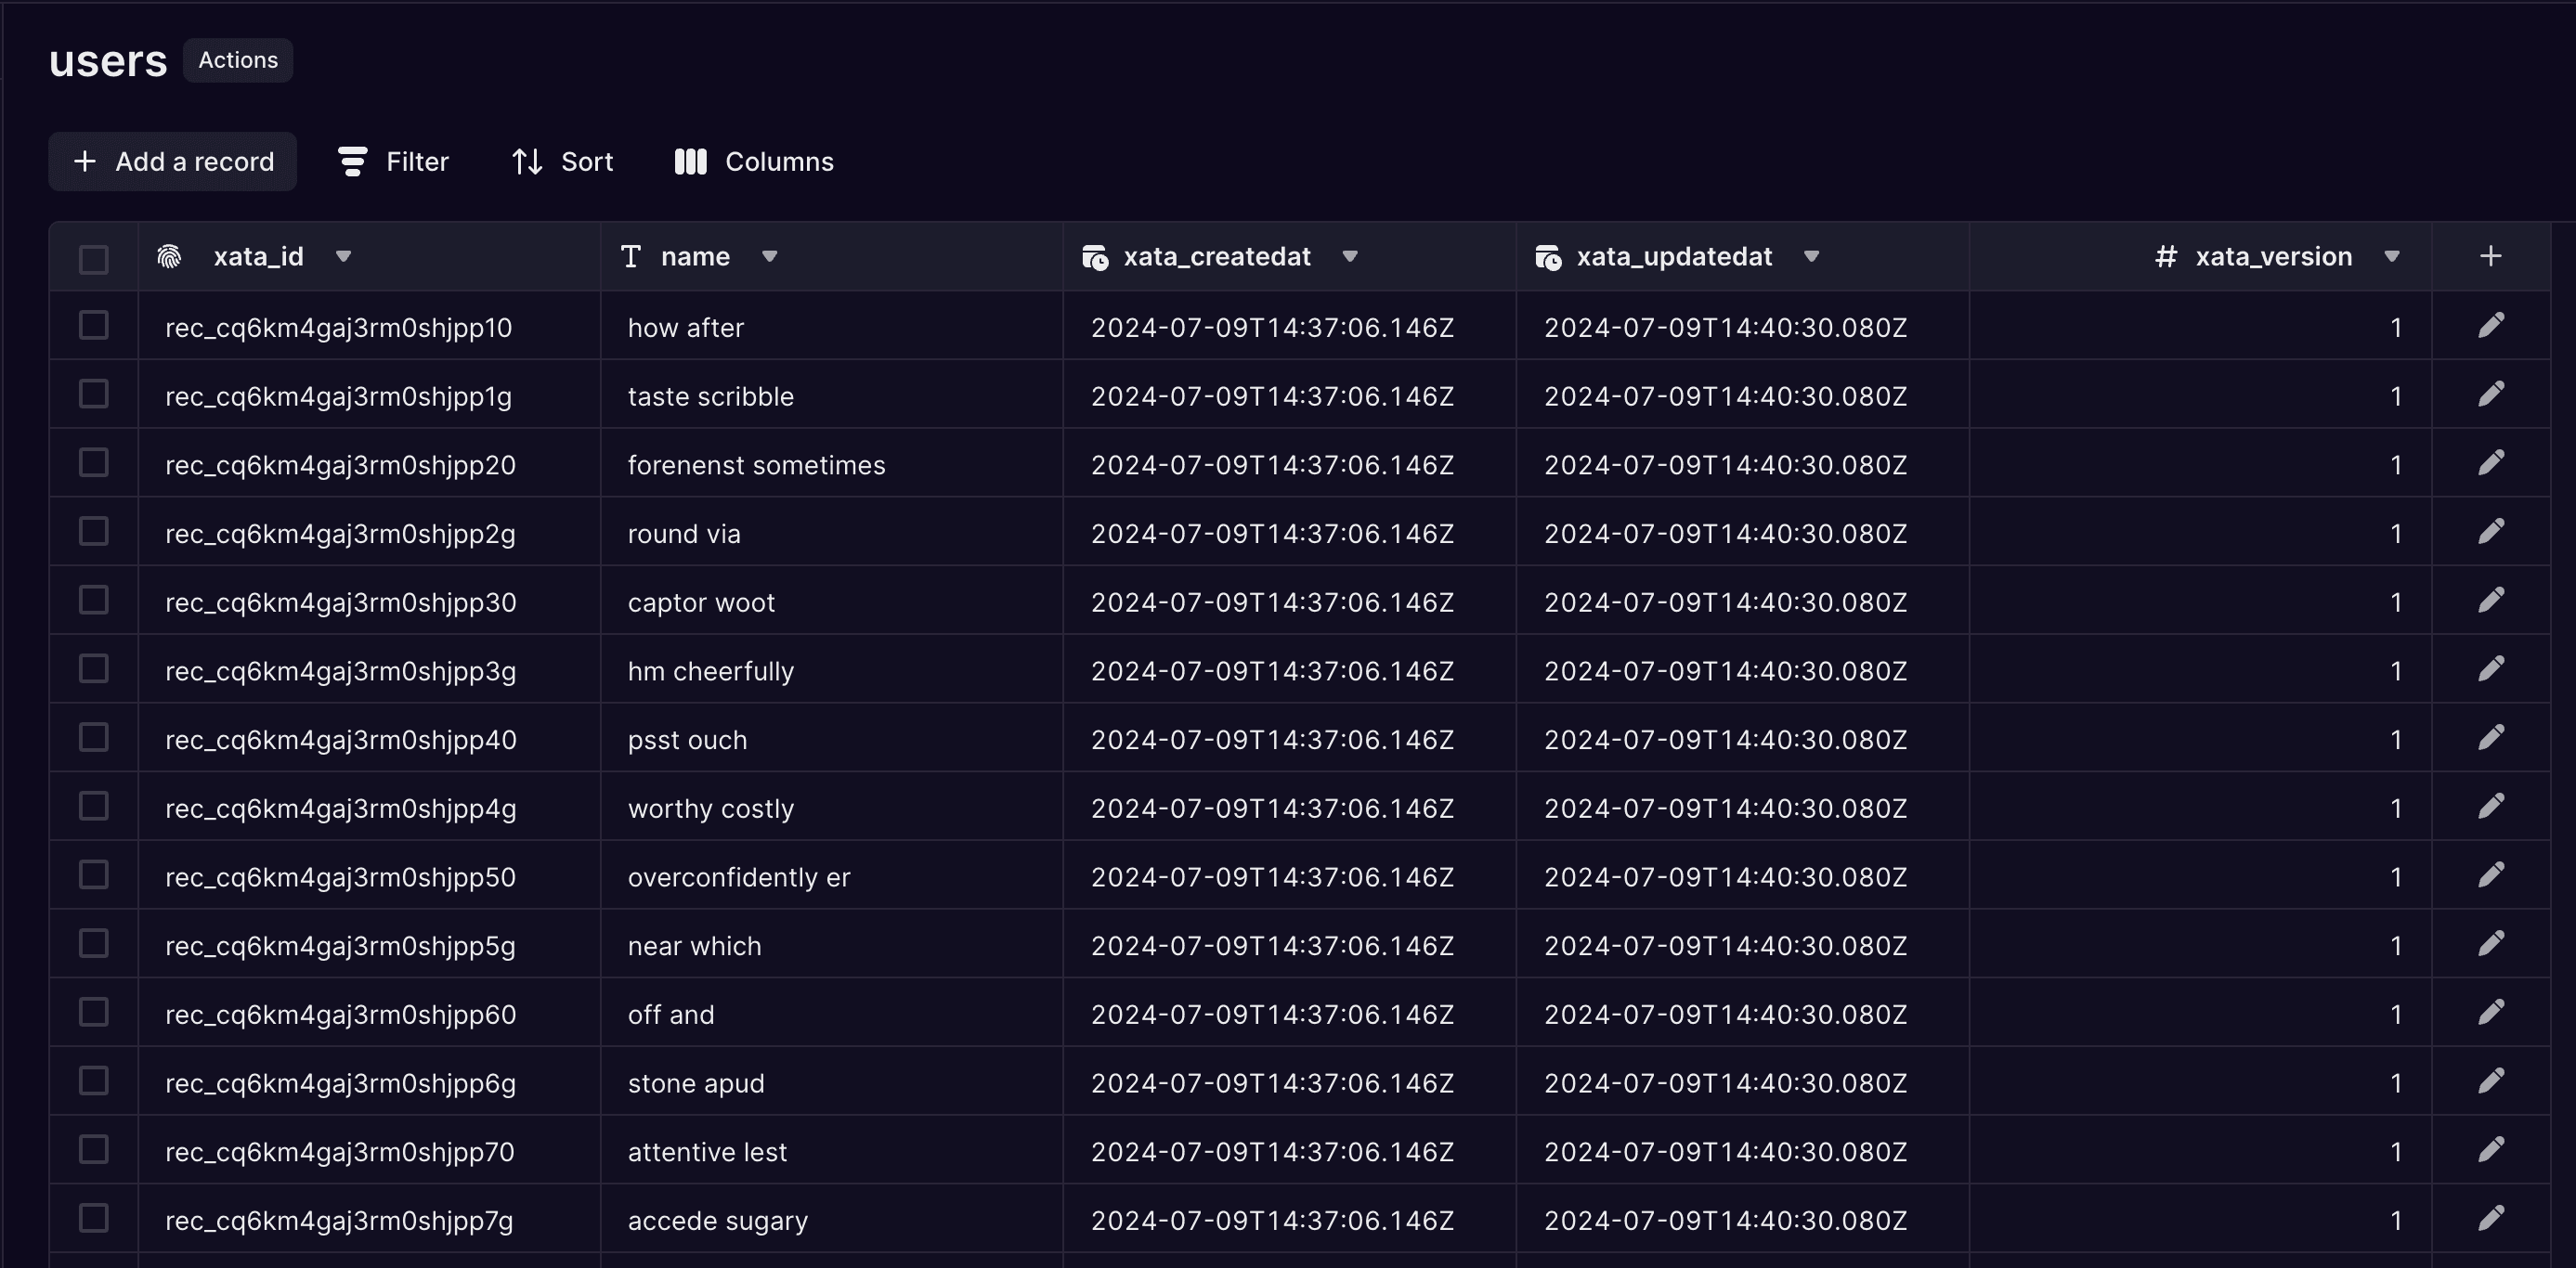
Task: Click edit pencil for 'how after' row
Action: coord(2490,326)
